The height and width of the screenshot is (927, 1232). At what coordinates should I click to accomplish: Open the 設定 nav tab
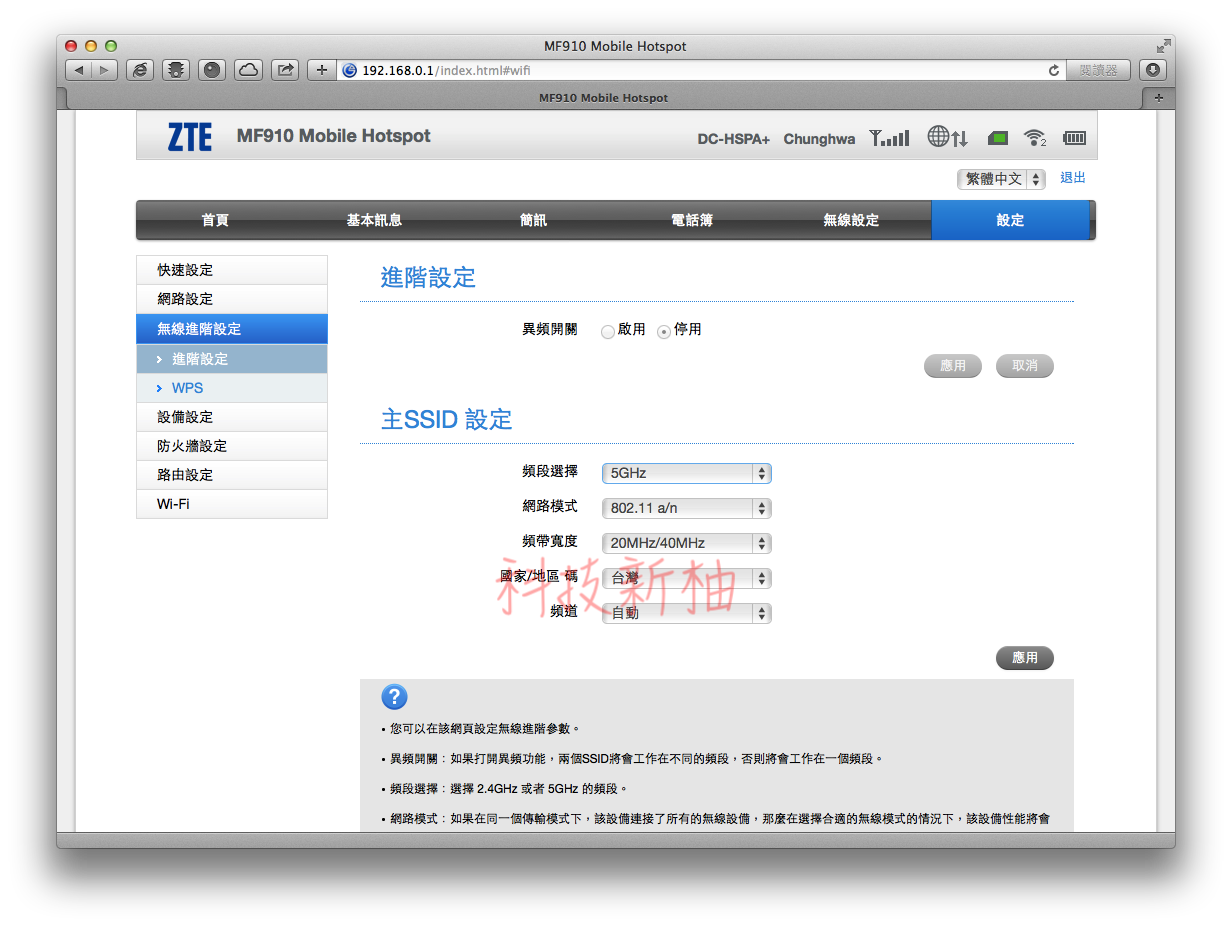click(1010, 220)
